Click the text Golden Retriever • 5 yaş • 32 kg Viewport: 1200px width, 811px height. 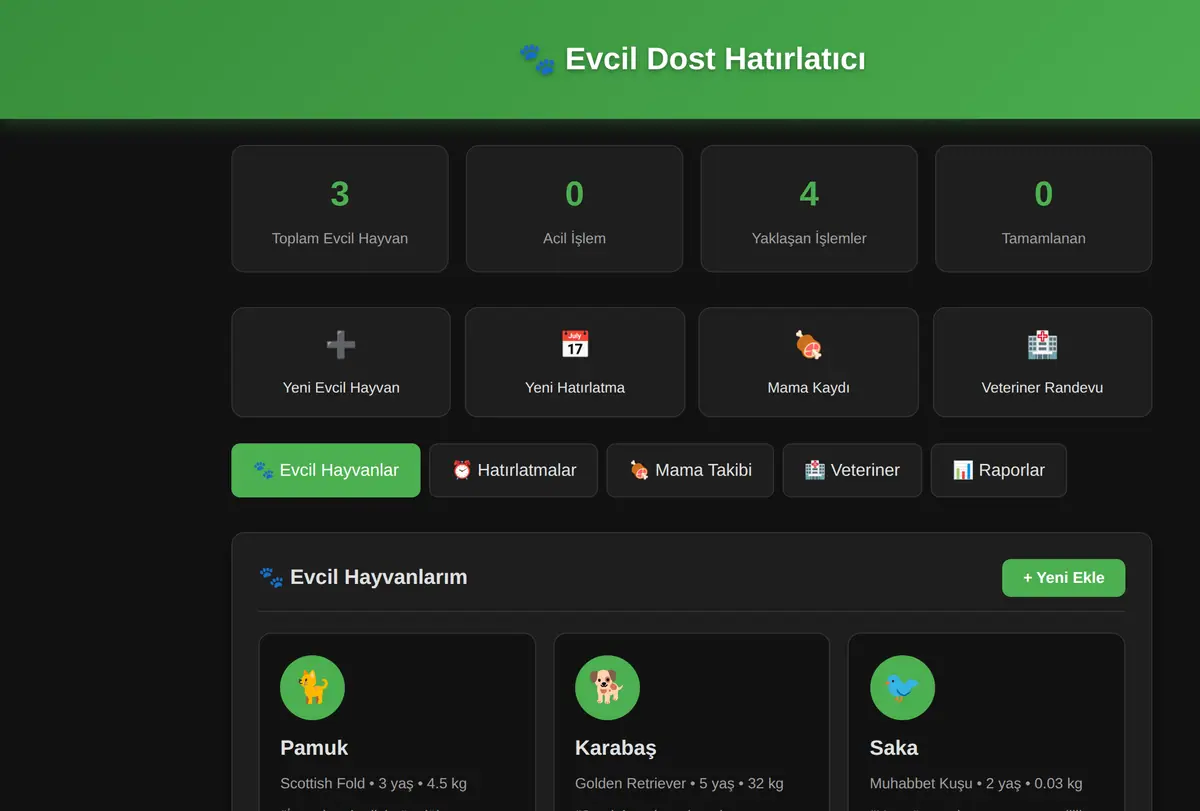point(679,784)
